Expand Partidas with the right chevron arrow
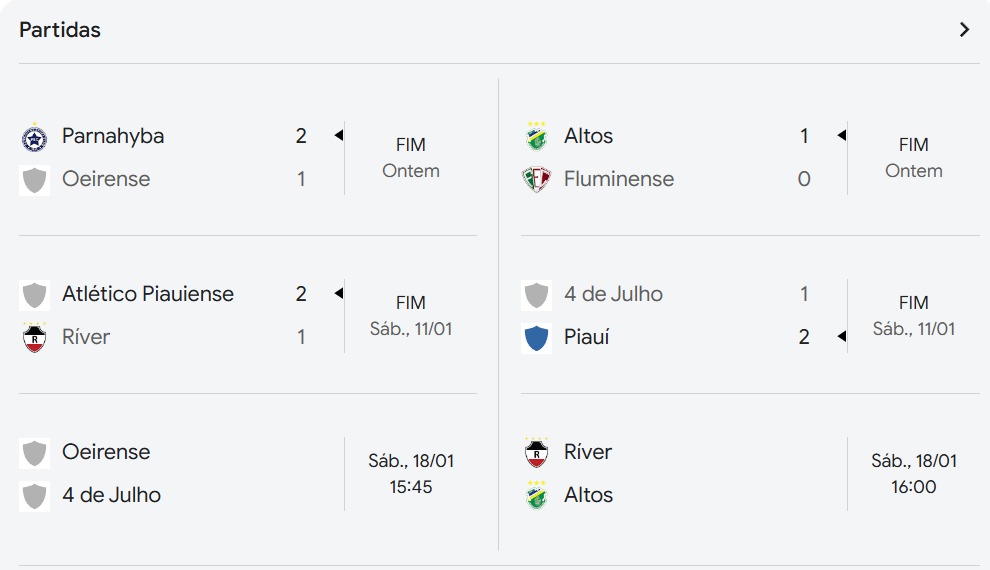Image resolution: width=990 pixels, height=570 pixels. click(964, 30)
